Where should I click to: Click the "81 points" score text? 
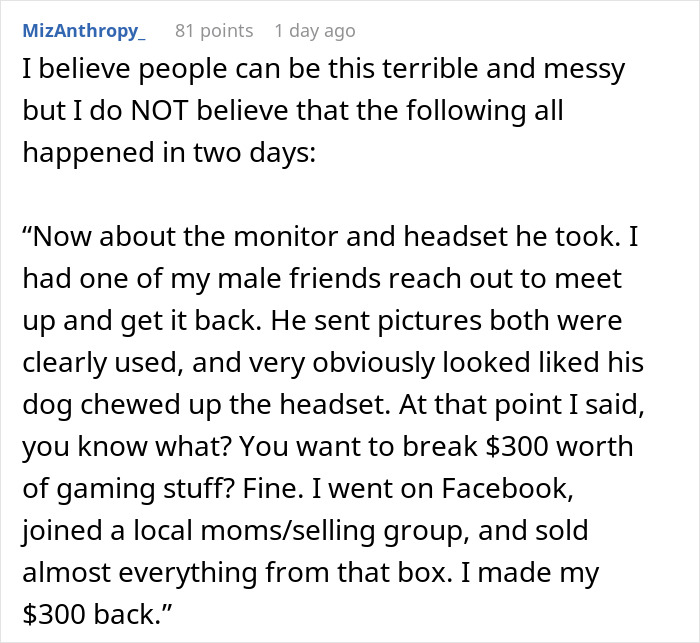coord(214,31)
